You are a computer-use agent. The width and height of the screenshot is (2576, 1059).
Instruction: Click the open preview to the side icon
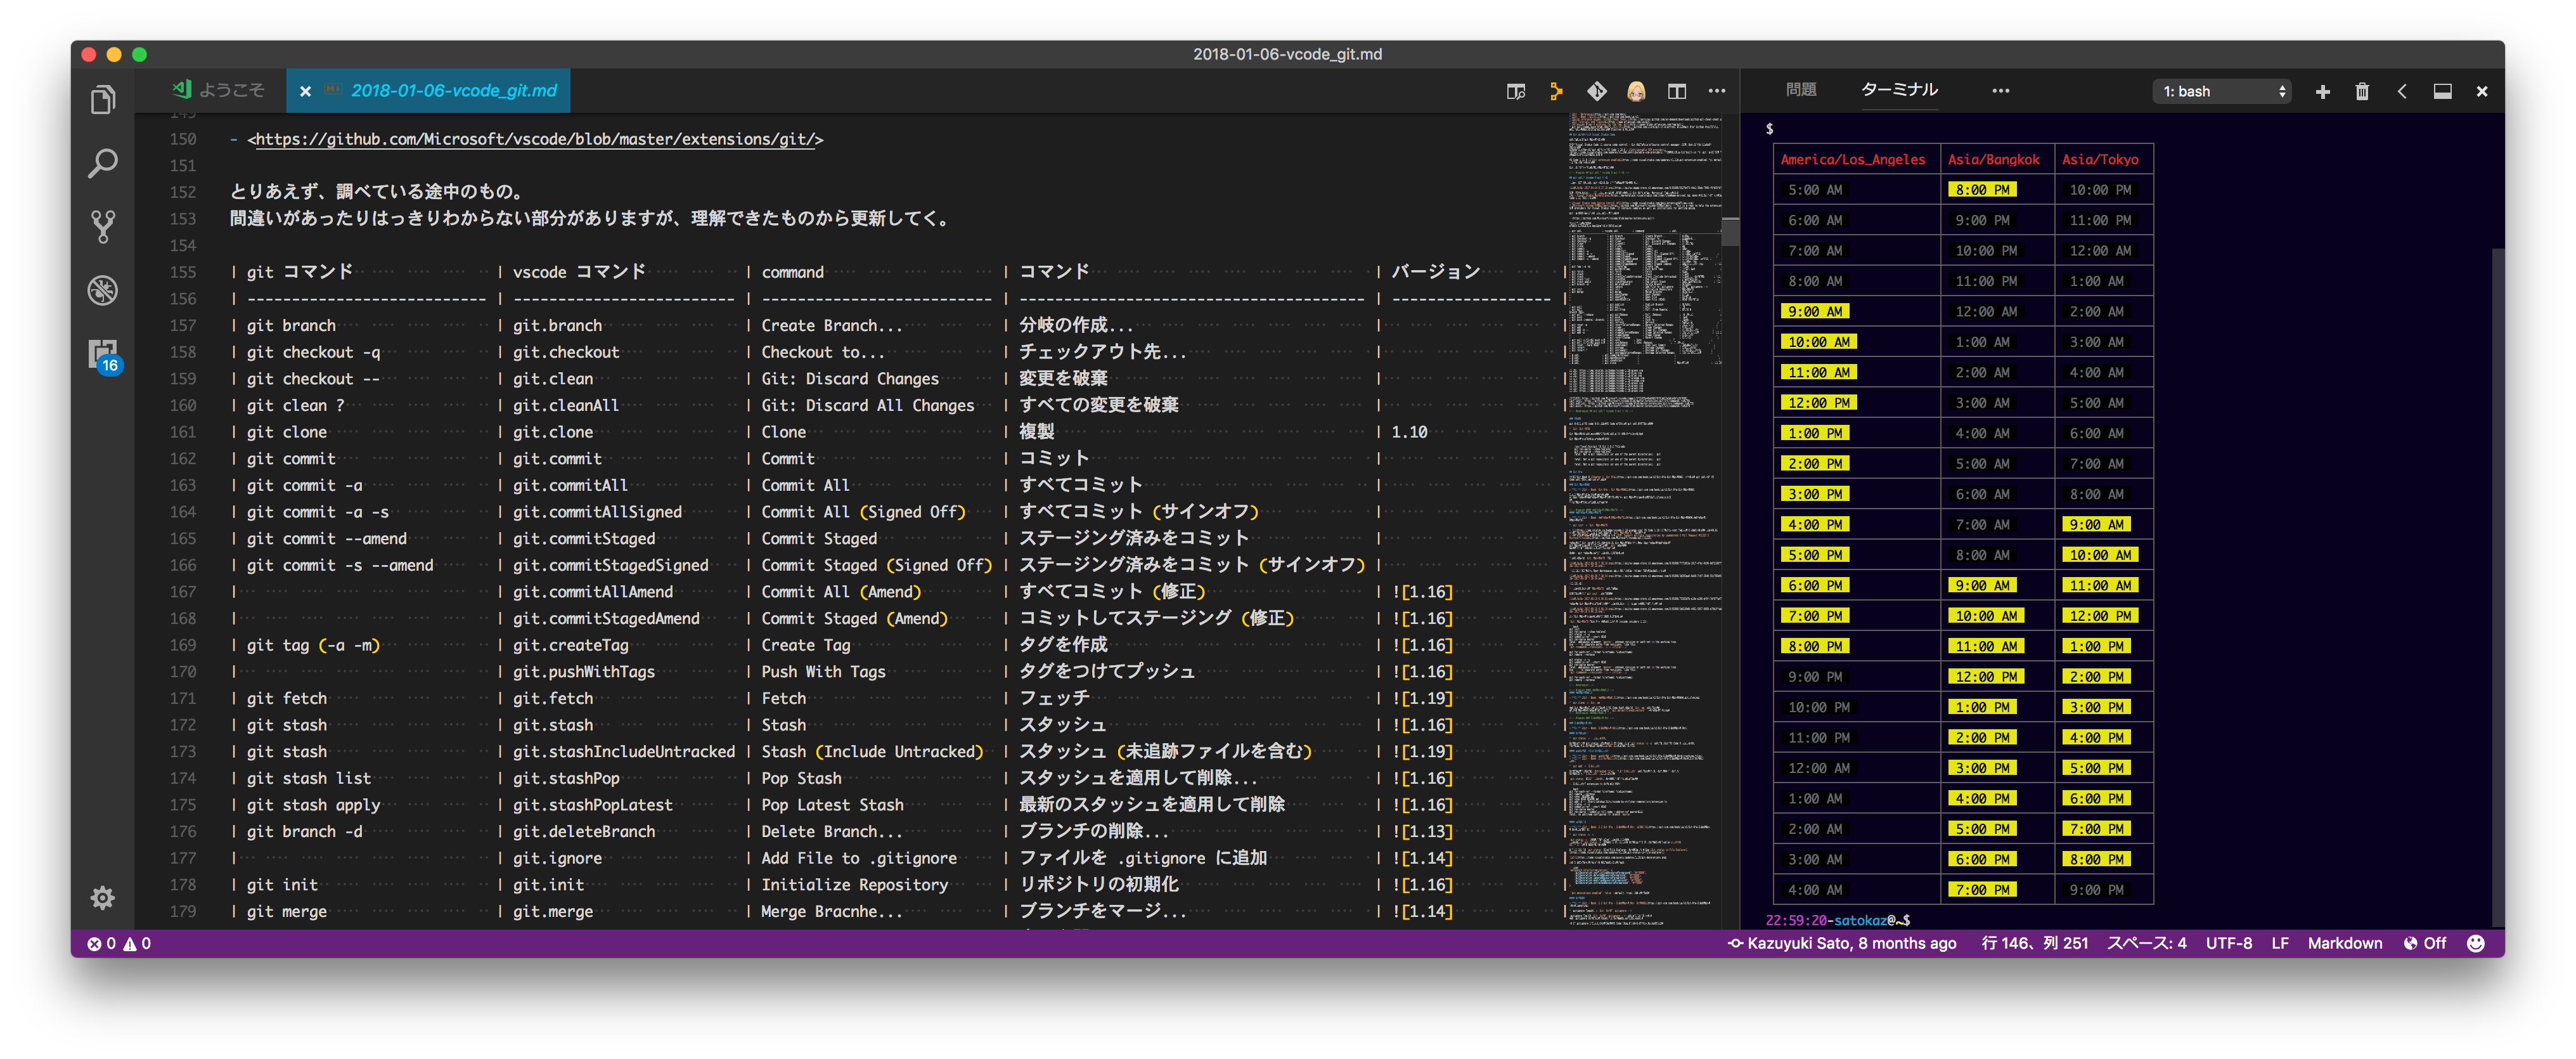(1516, 91)
